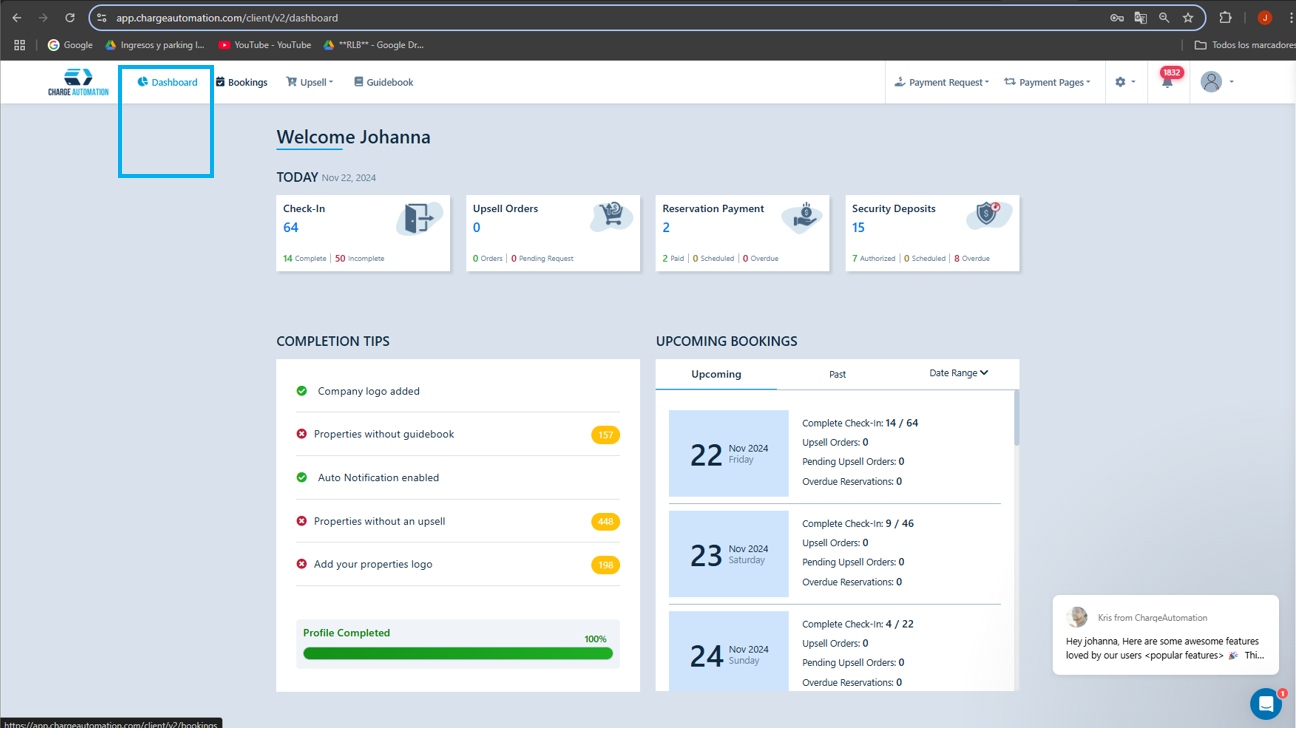This screenshot has height=731, width=1296.
Task: Click '14 Complete' under Check-In
Action: click(305, 258)
